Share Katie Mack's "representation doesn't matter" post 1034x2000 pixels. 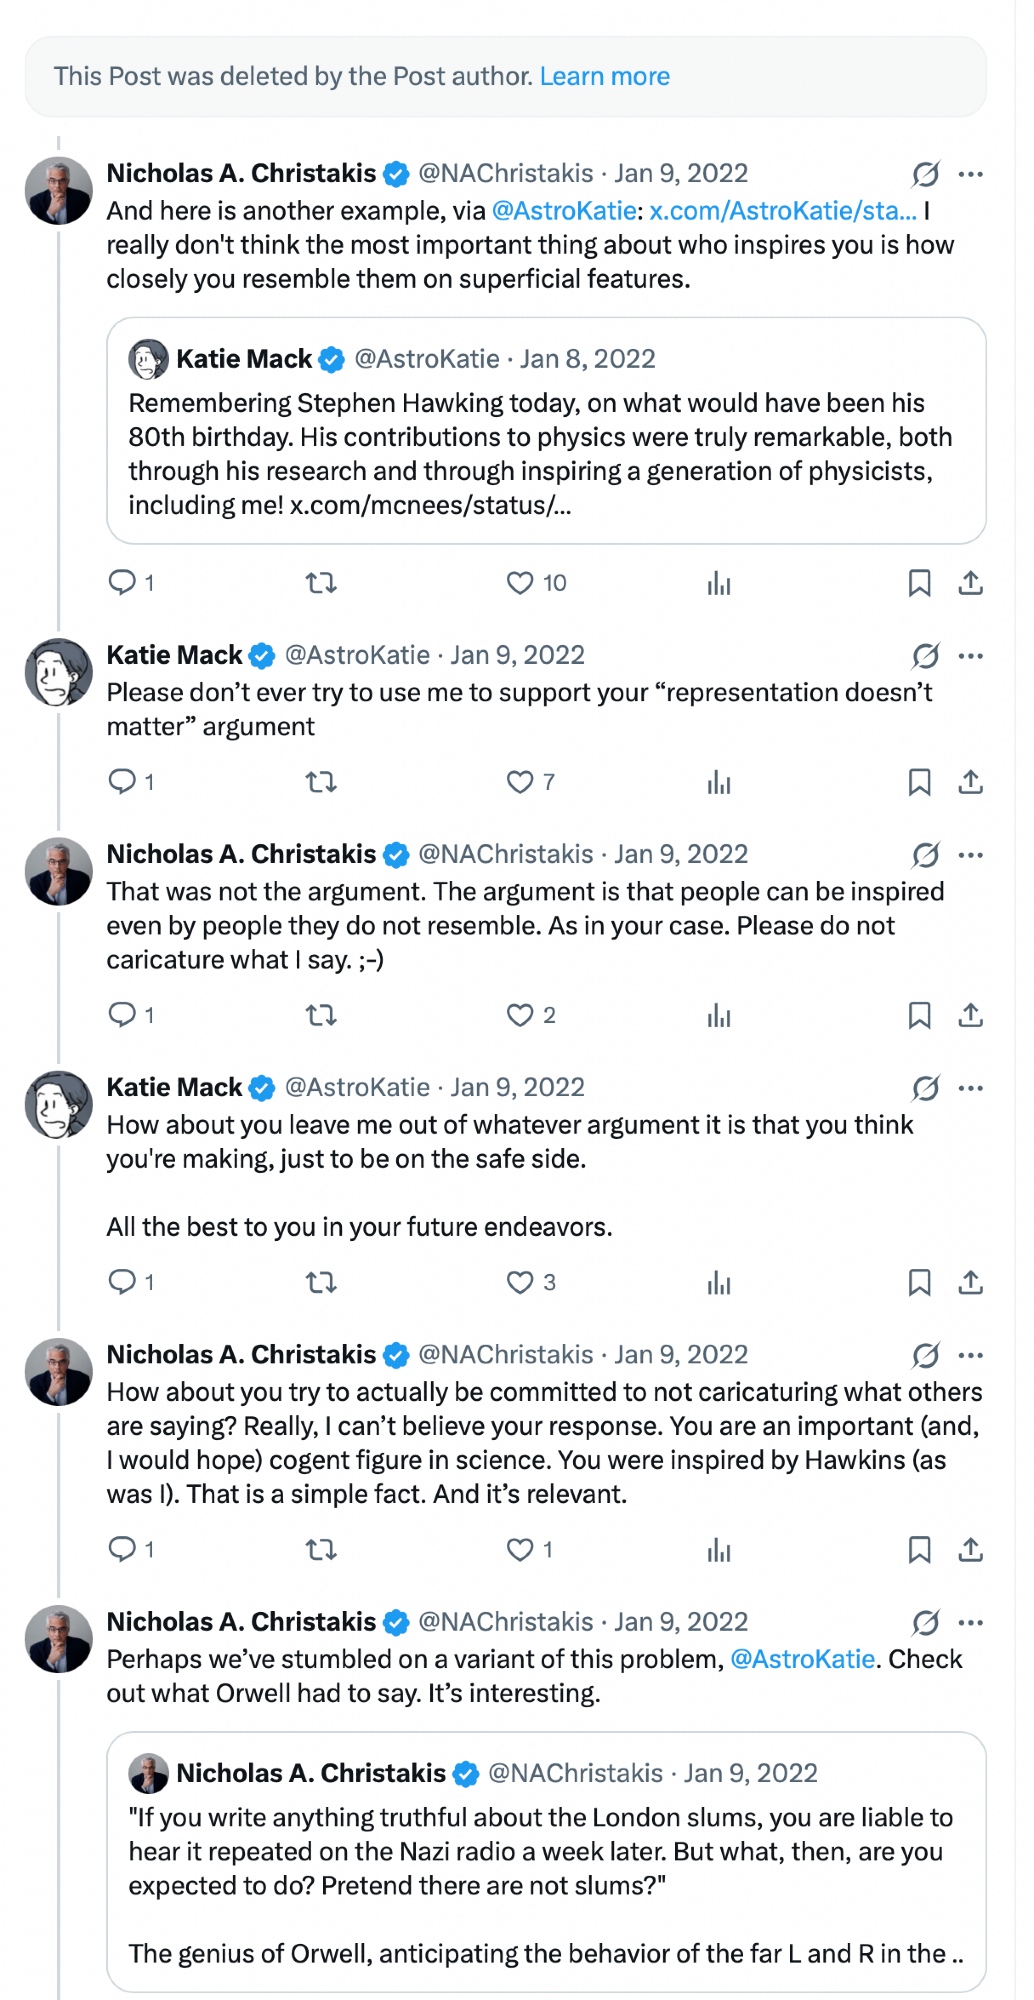coord(970,782)
